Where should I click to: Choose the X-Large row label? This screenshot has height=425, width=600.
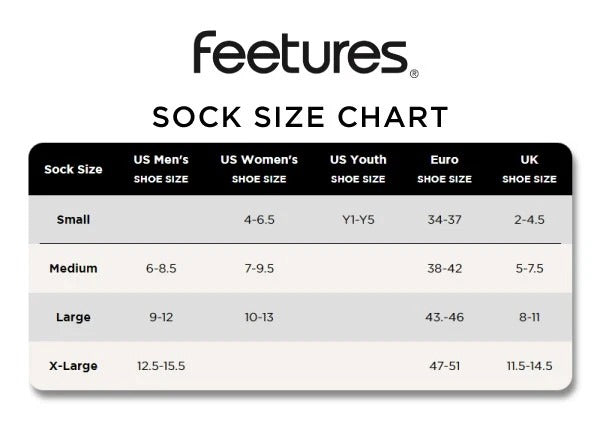73,366
